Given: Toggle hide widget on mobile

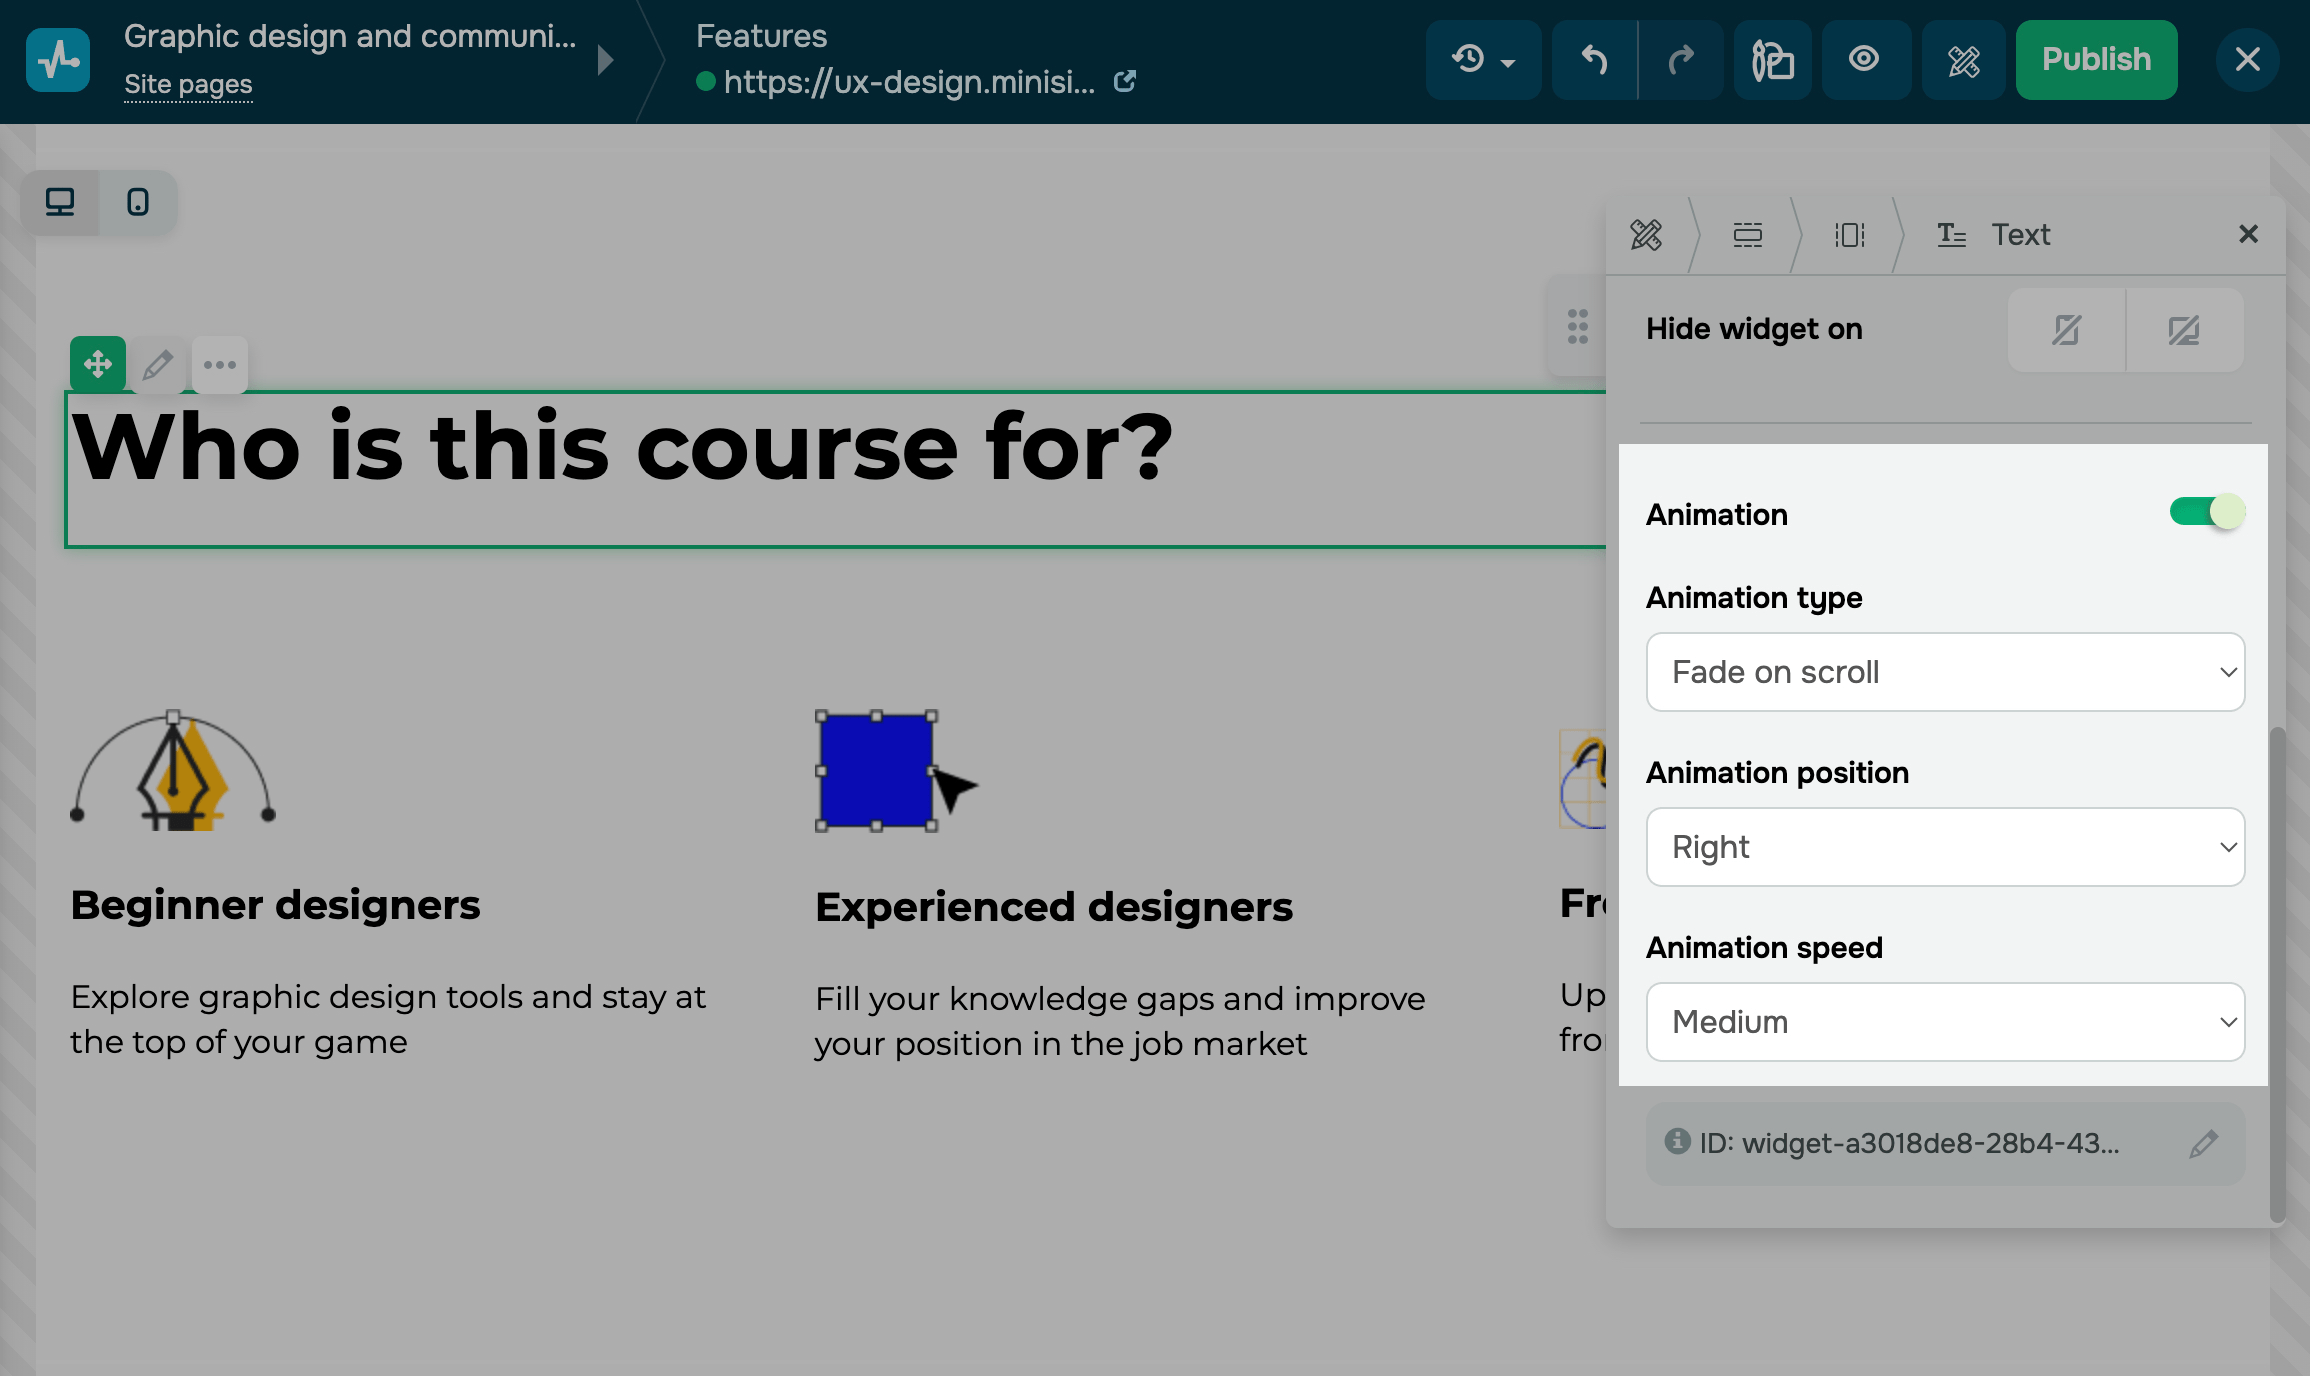Looking at the screenshot, I should coord(2066,330).
